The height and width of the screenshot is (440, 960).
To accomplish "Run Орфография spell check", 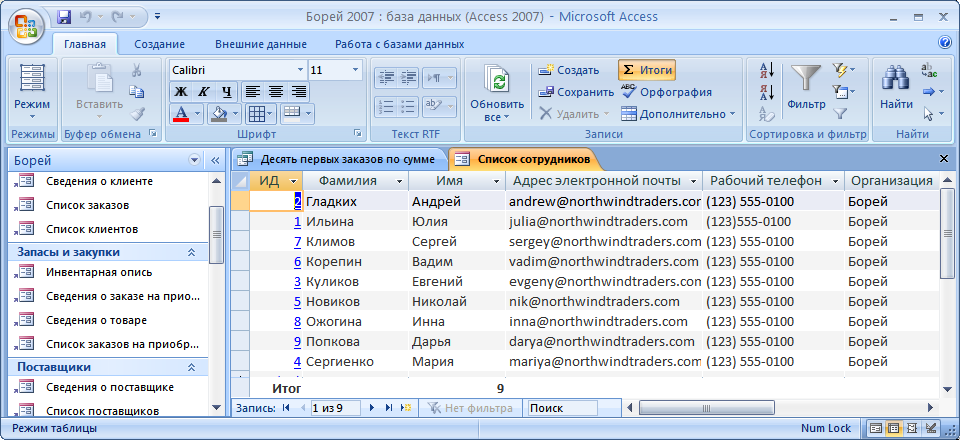I will [x=667, y=92].
